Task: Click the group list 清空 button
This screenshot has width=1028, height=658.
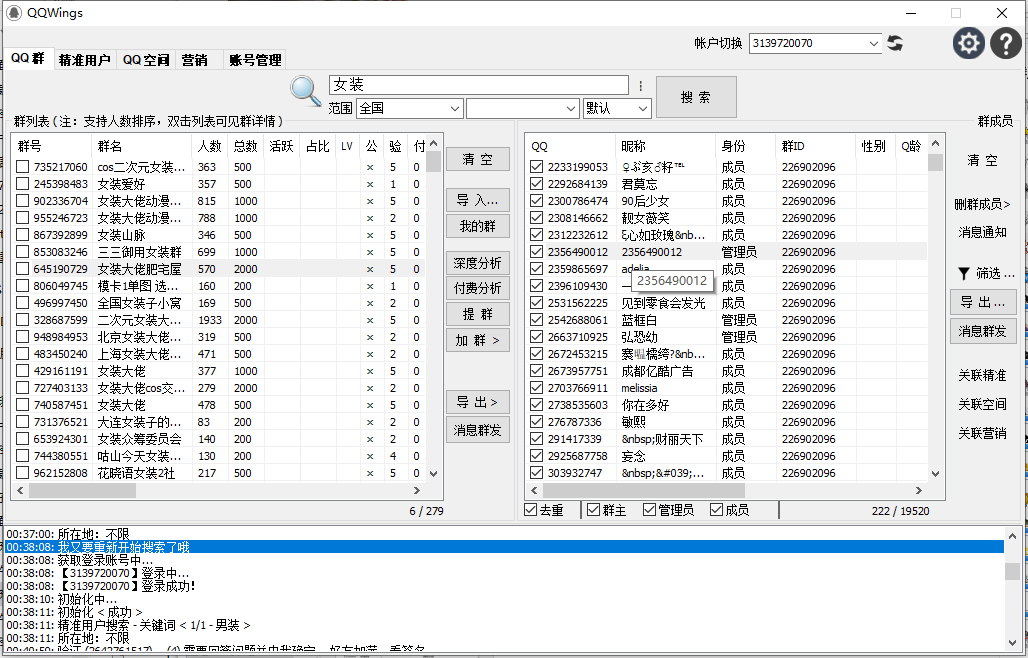Action: 478,159
